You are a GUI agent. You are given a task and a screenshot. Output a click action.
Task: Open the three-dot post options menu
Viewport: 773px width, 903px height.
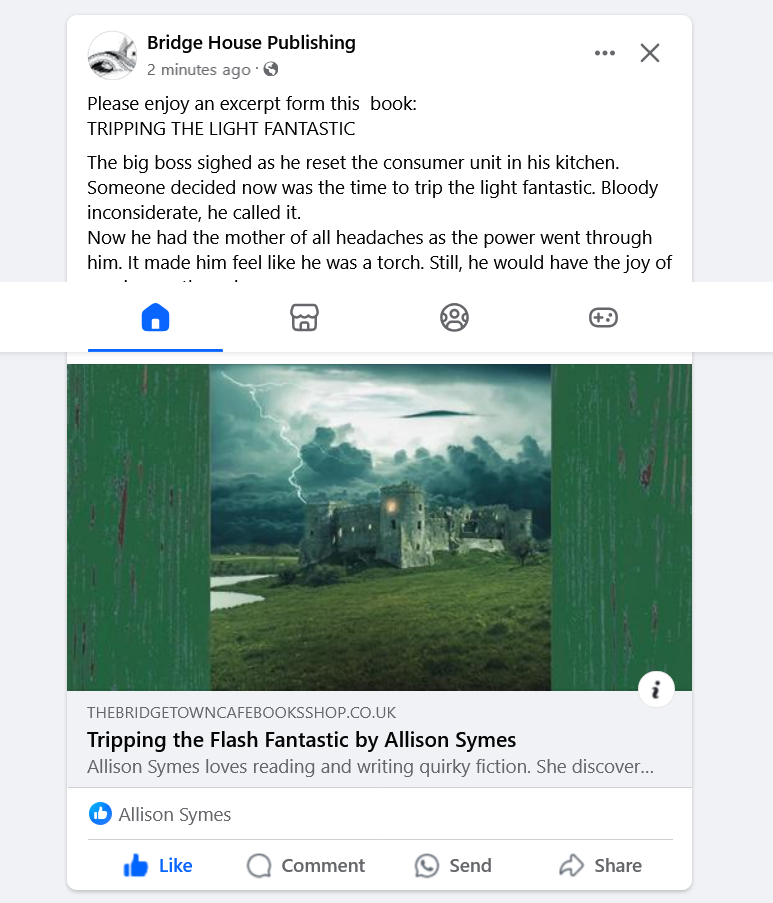[604, 53]
